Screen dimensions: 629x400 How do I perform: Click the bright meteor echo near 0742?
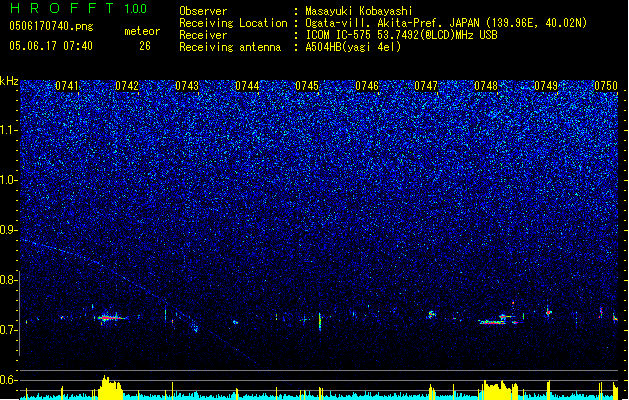coord(109,318)
